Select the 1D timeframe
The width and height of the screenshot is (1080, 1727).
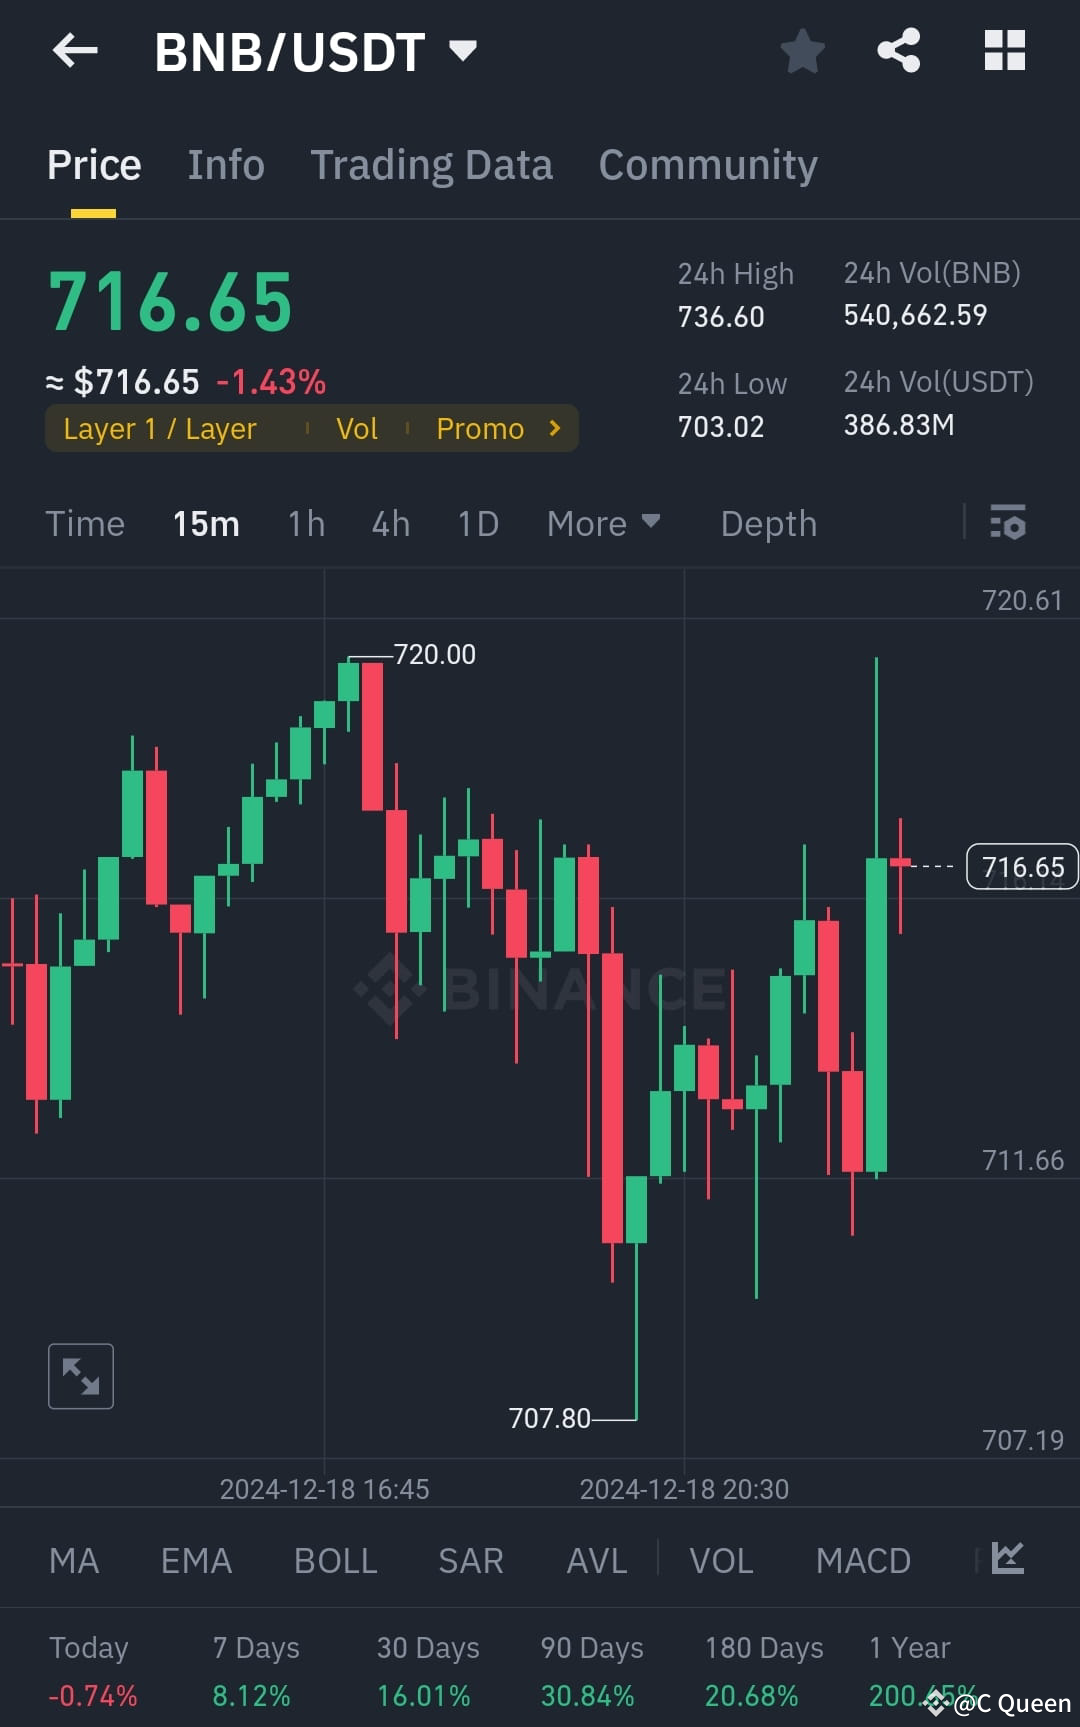(477, 523)
